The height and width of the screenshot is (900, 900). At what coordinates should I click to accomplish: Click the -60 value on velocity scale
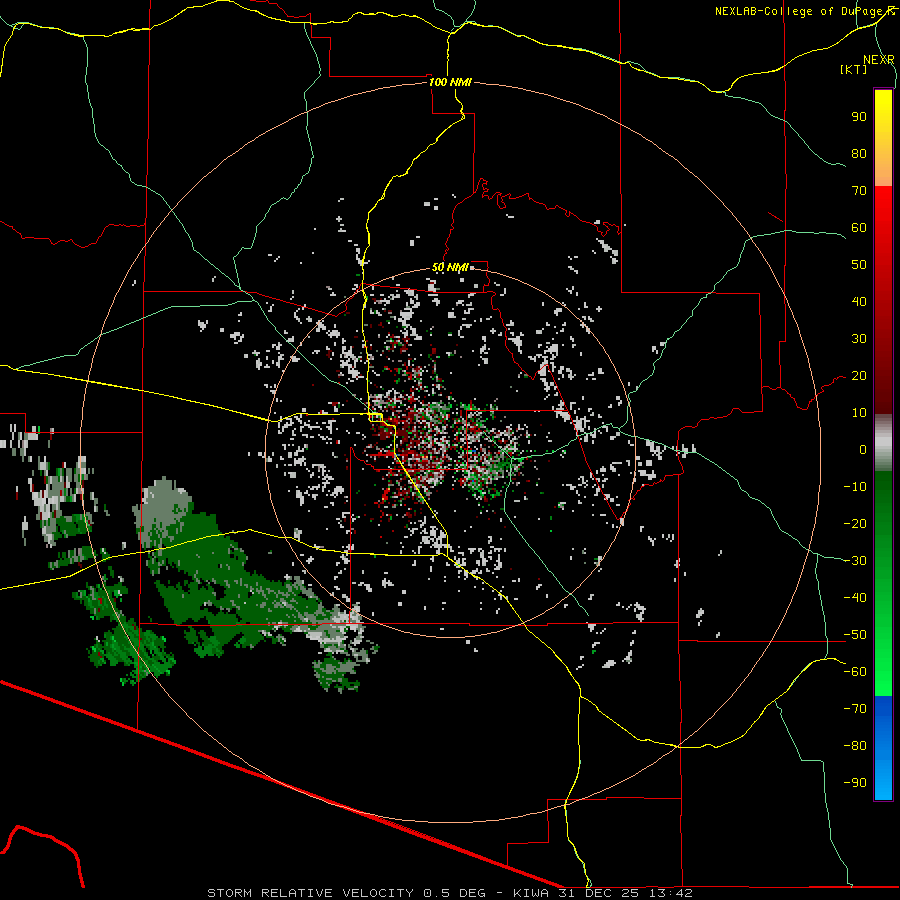[855, 672]
